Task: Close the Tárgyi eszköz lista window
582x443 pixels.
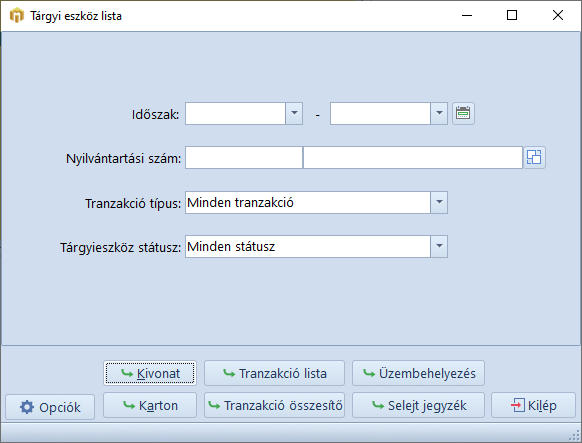Action: coord(558,16)
